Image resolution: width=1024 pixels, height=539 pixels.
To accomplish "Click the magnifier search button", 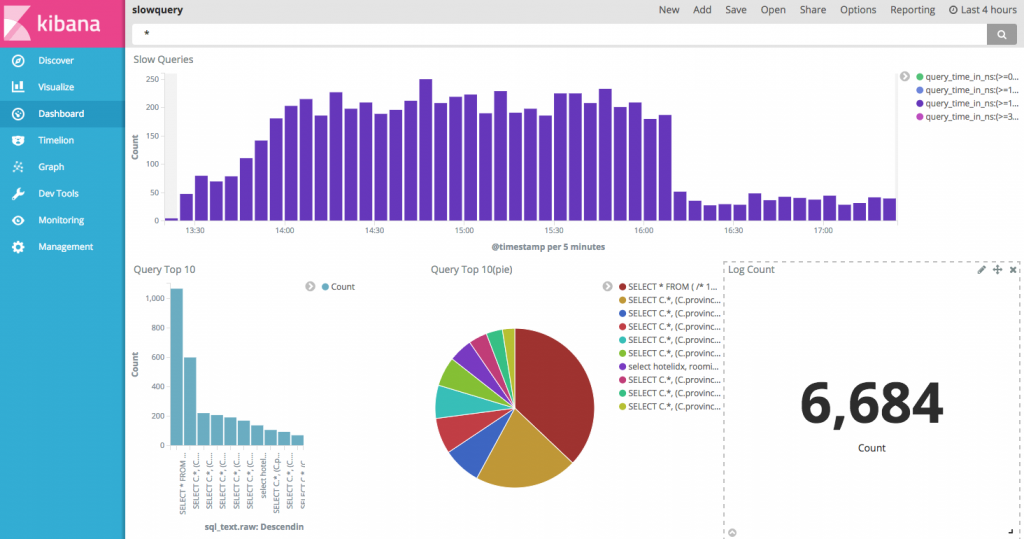I will pyautogui.click(x=1001, y=34).
